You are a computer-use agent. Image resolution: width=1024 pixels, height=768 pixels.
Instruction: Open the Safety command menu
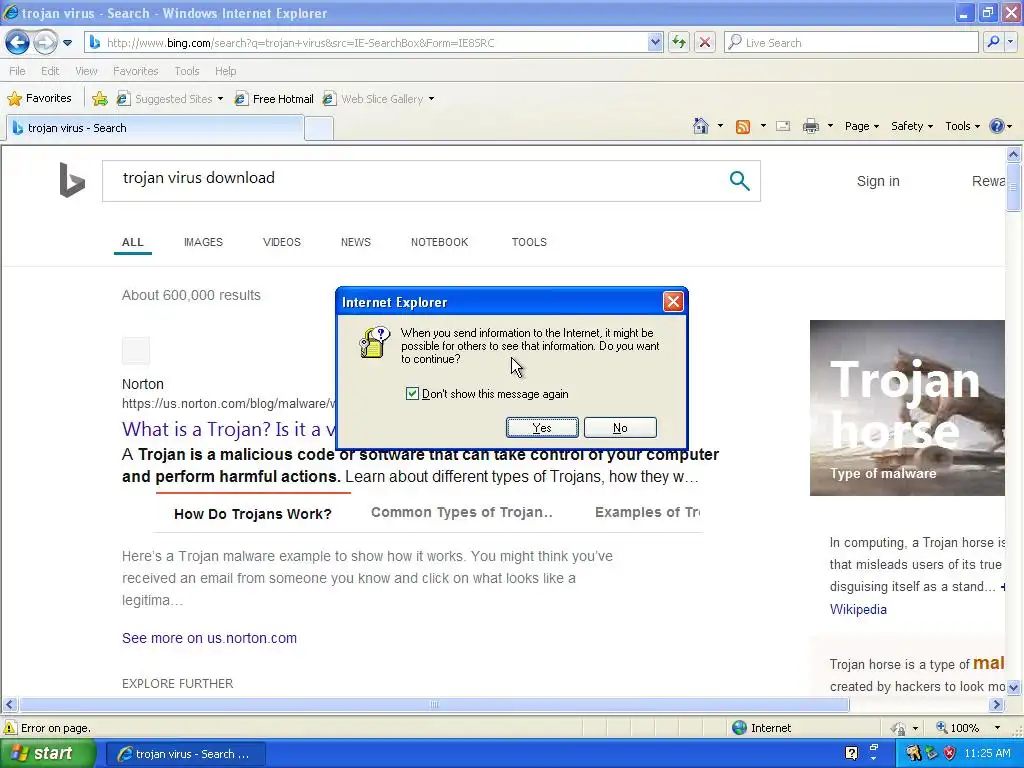912,126
